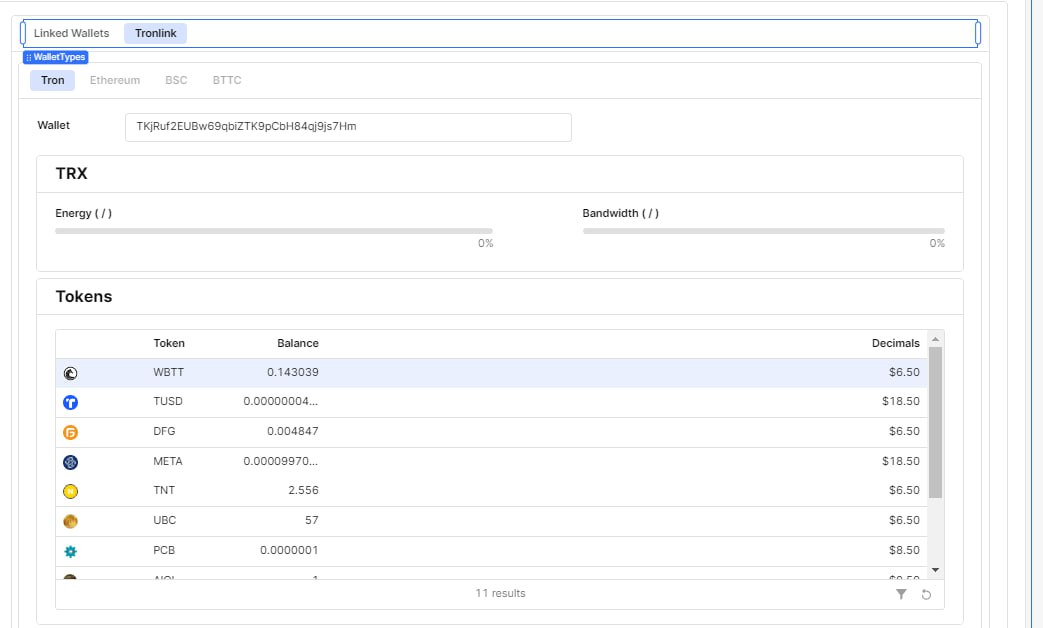Switch to Linked Wallets tab
The image size is (1043, 628).
pyautogui.click(x=71, y=33)
